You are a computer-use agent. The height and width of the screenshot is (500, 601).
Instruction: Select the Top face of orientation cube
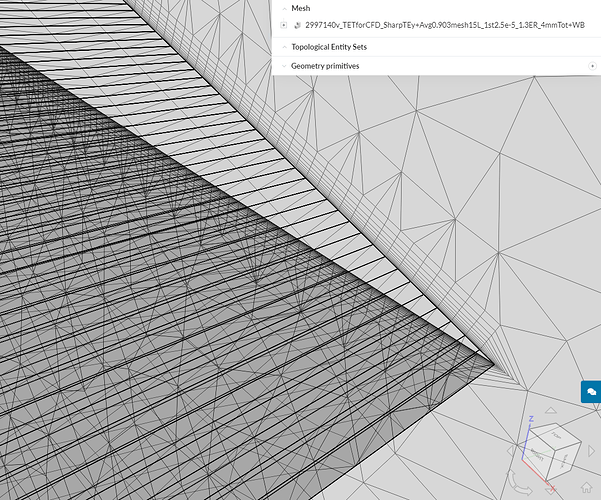(x=555, y=435)
